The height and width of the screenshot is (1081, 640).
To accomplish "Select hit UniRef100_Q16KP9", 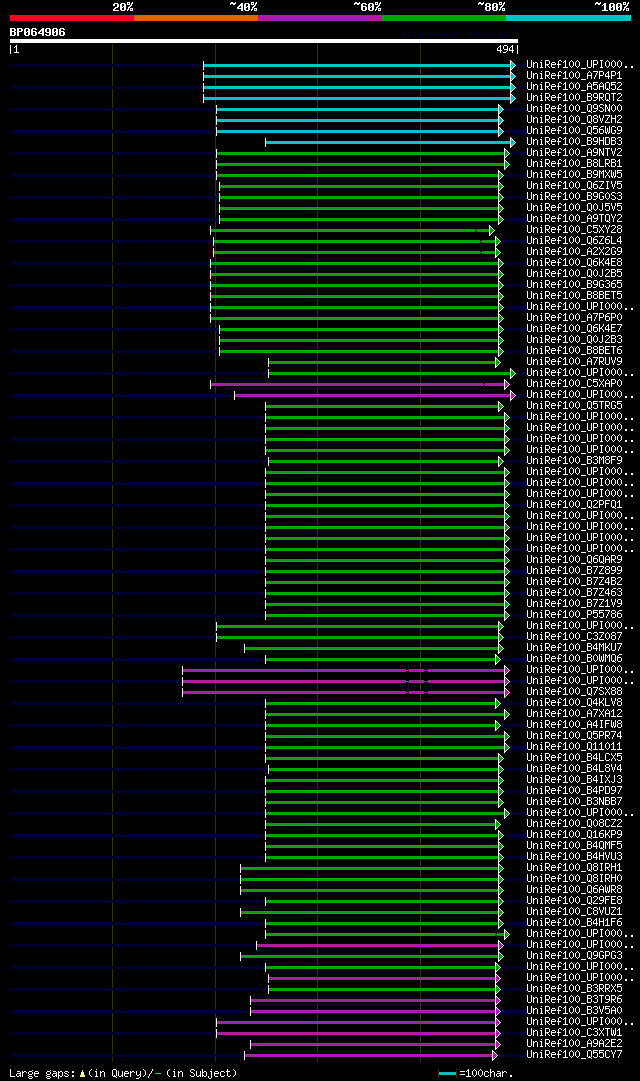I will [574, 834].
